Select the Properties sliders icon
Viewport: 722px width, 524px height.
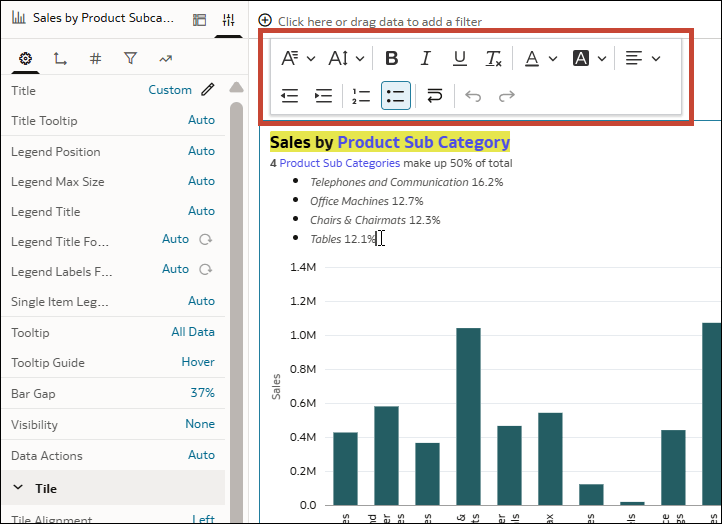228,20
